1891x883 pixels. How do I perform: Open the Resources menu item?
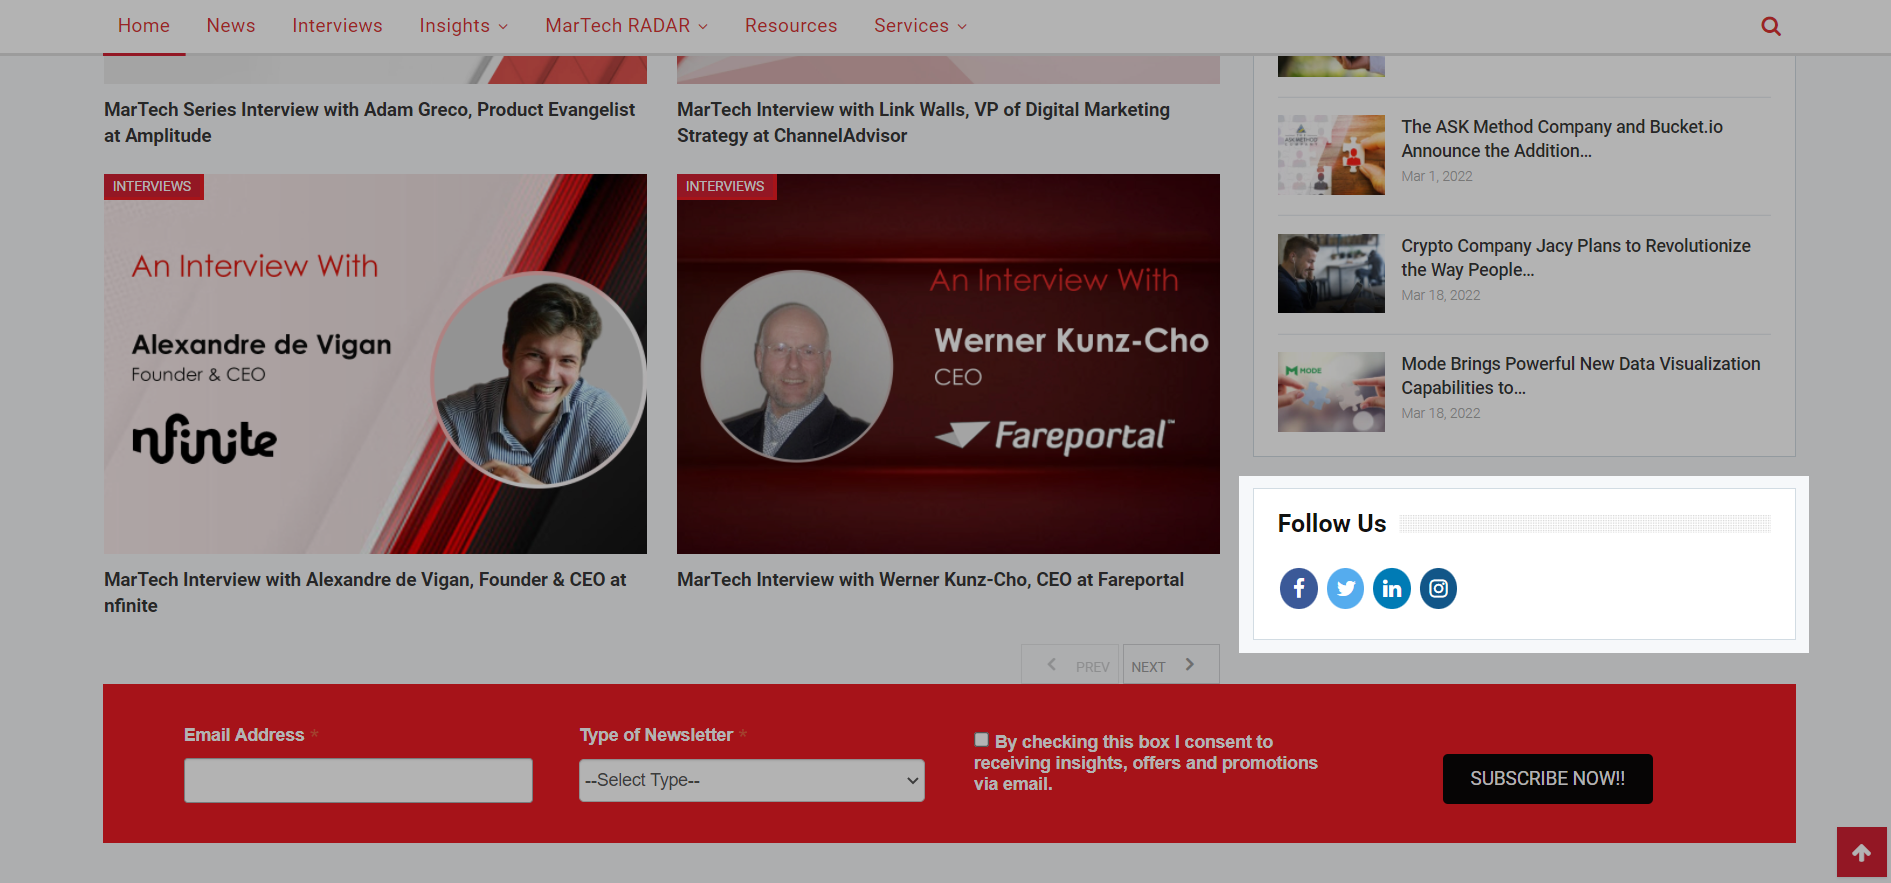[791, 26]
